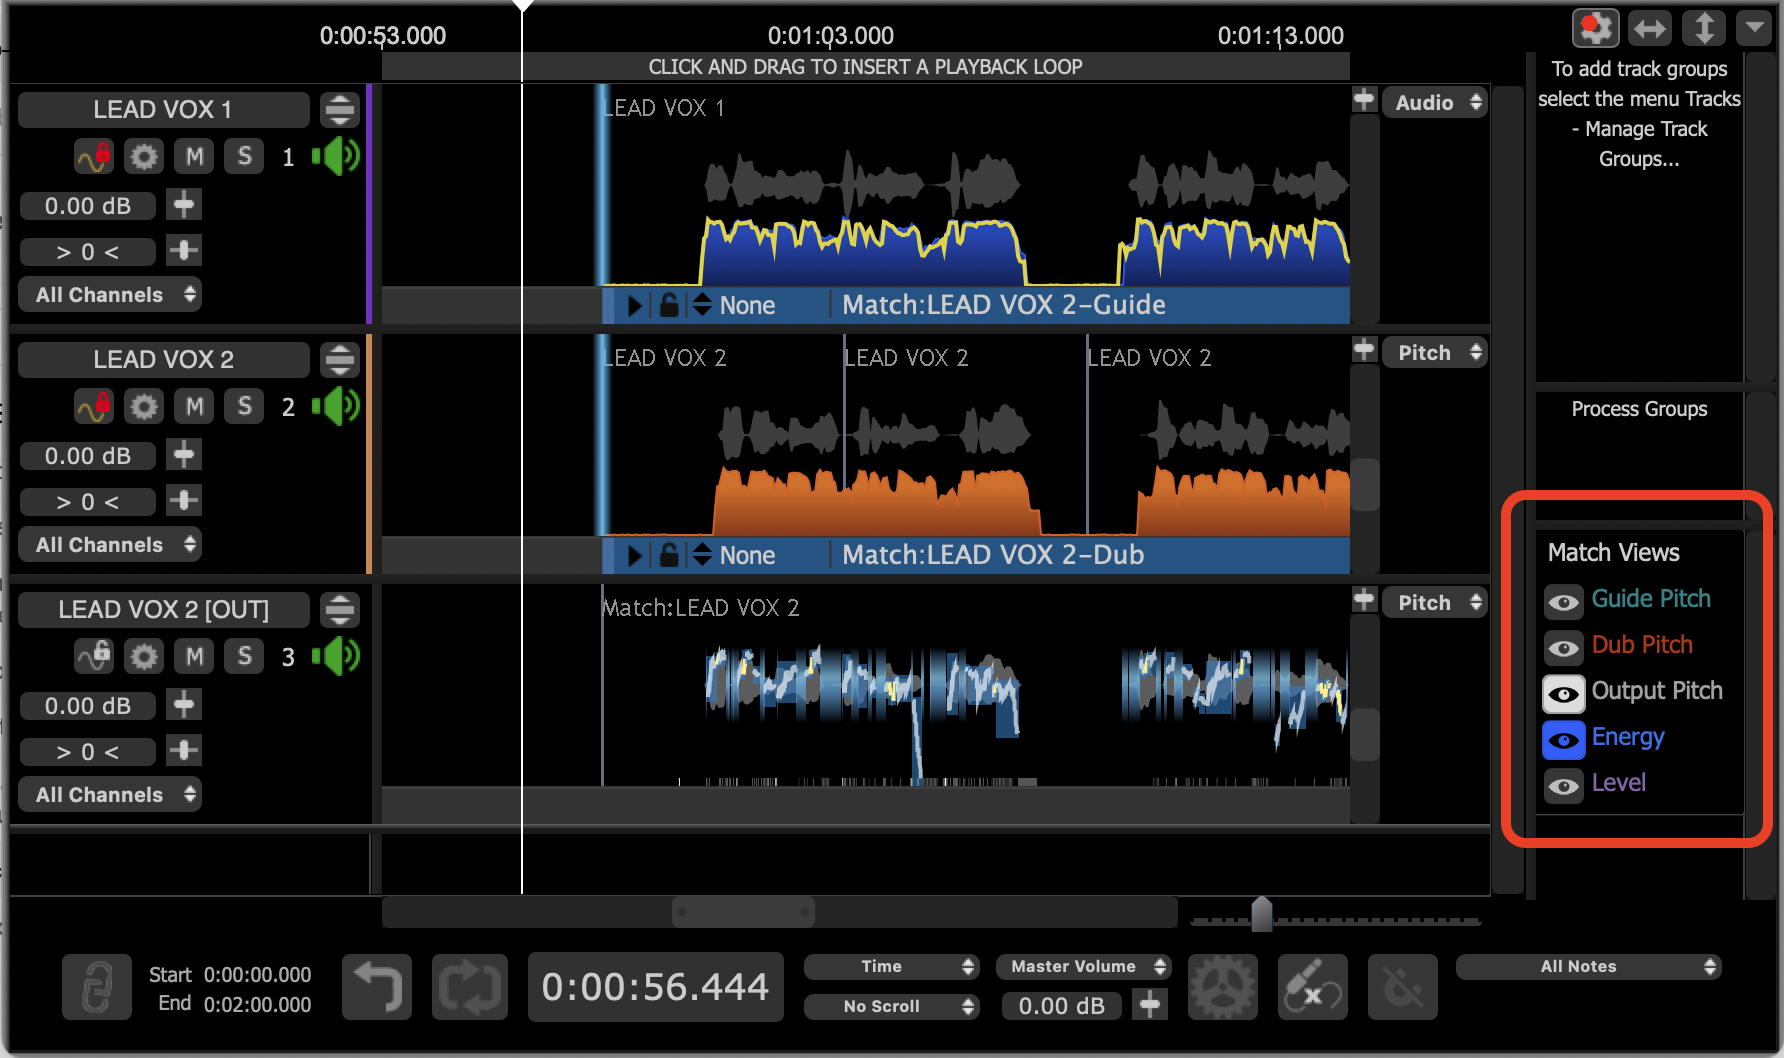Toggle Guide Pitch visibility eye
The image size is (1784, 1058).
[1564, 602]
